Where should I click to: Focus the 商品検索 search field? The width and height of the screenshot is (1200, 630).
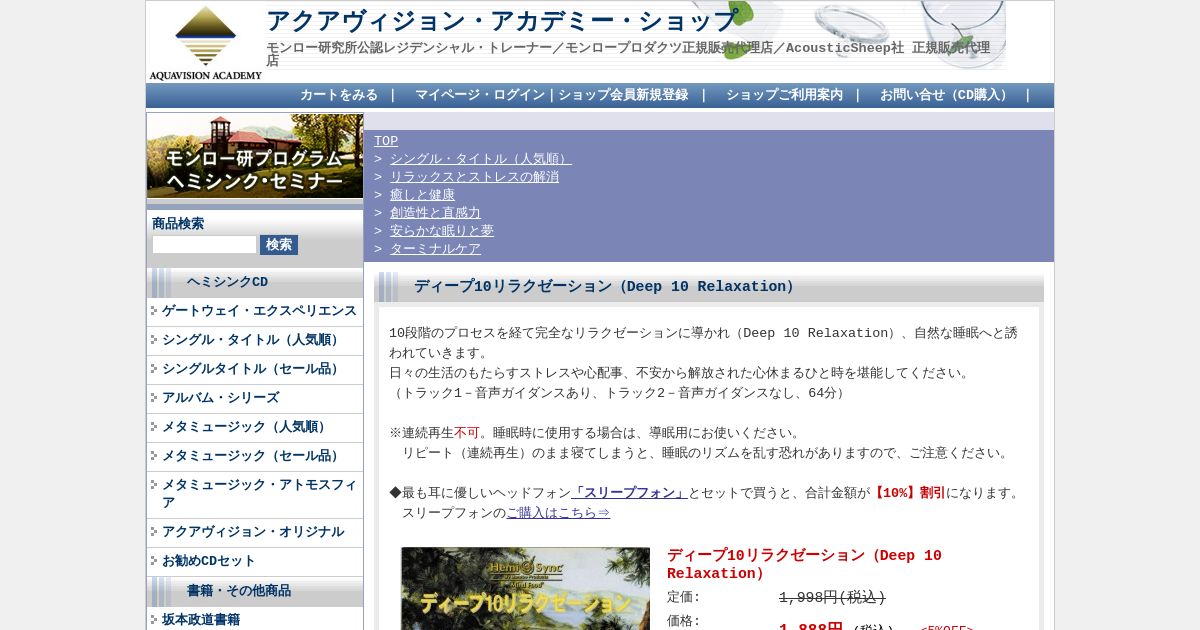point(204,244)
